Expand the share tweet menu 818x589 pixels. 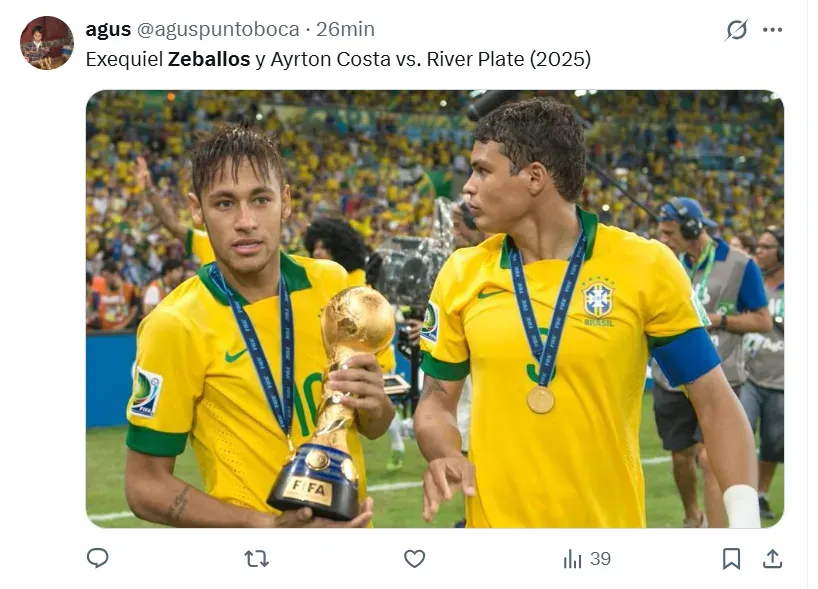click(x=772, y=558)
